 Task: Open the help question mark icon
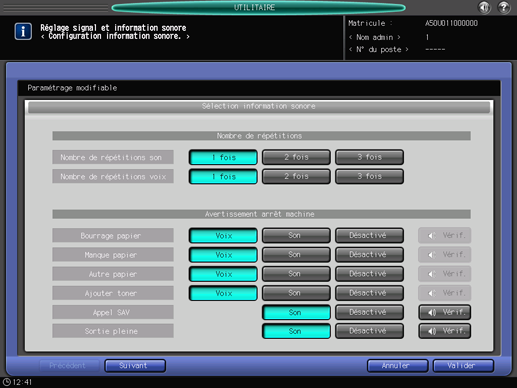click(504, 7)
